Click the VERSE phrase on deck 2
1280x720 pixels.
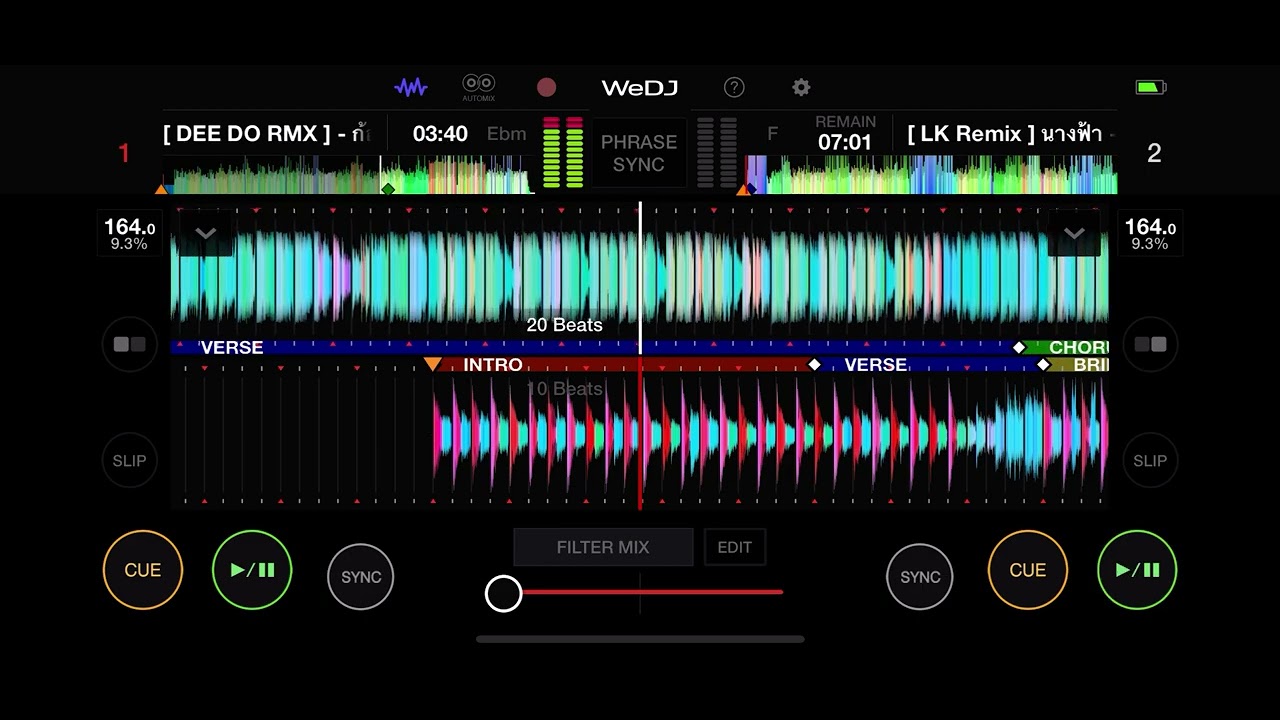(876, 365)
